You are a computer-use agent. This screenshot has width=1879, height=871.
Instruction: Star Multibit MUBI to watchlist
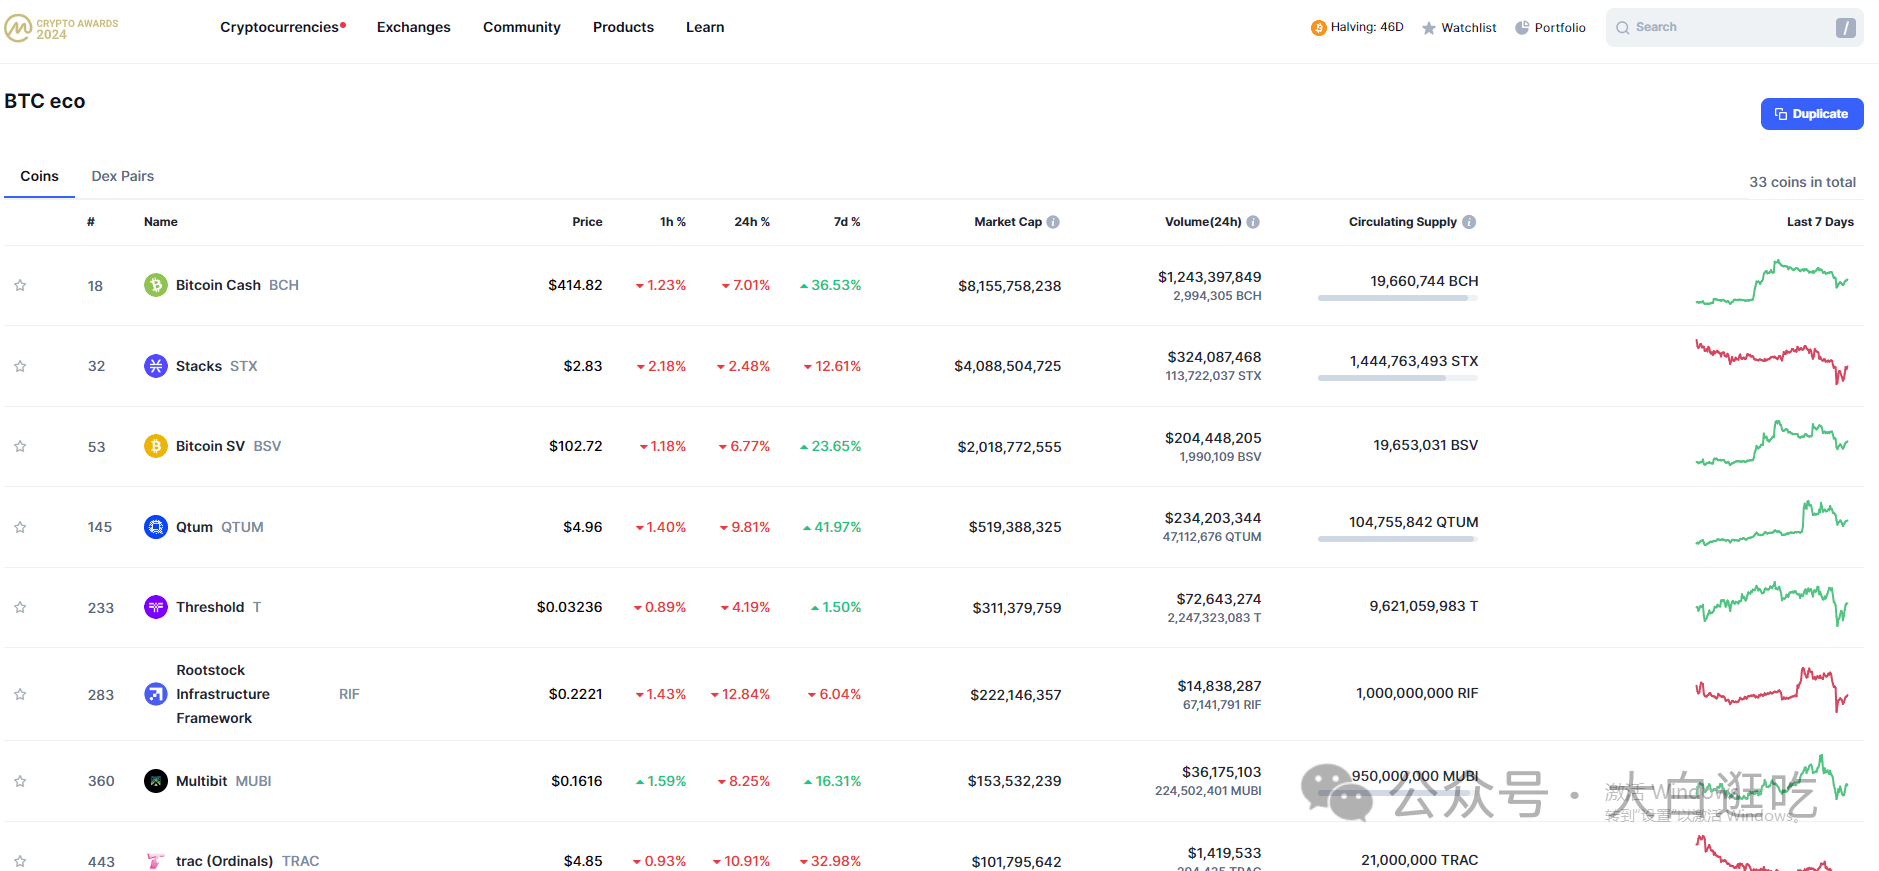click(x=20, y=781)
